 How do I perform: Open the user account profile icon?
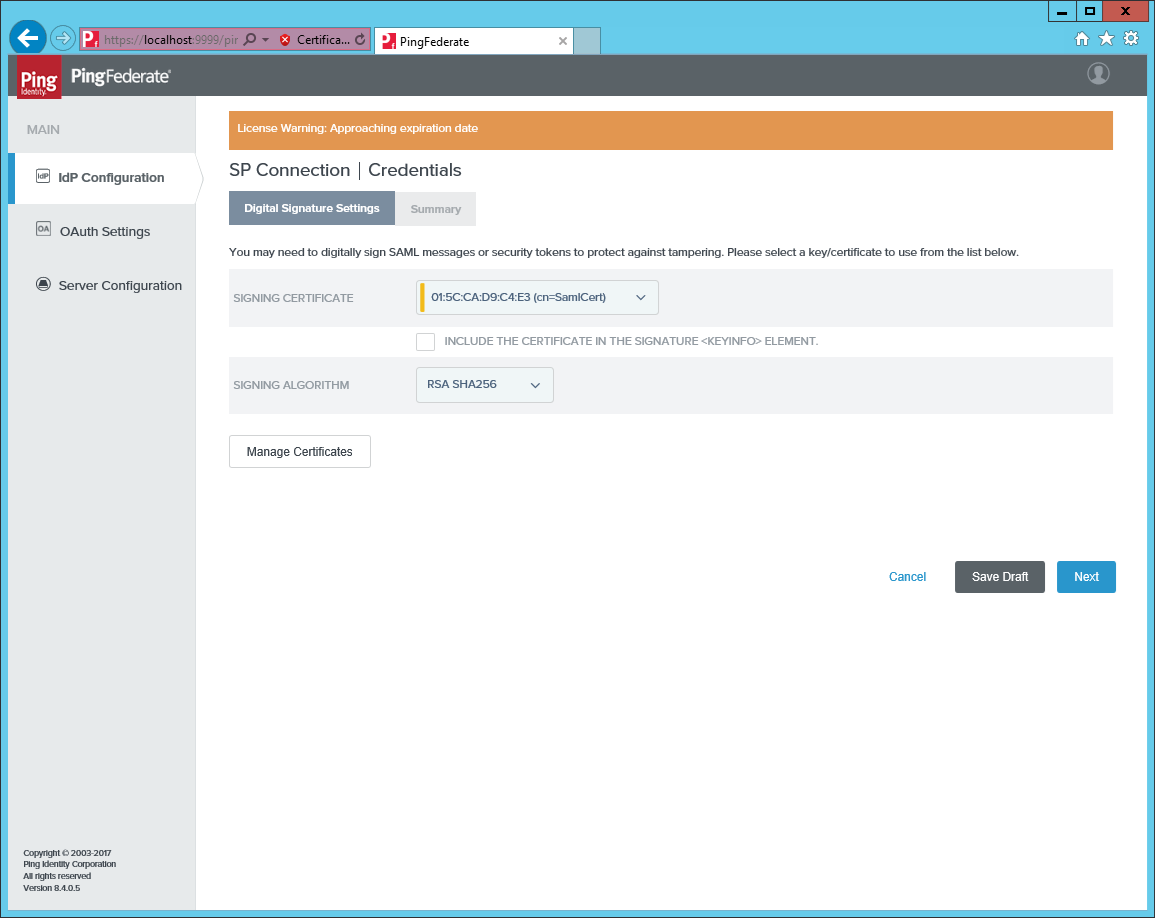[x=1098, y=74]
